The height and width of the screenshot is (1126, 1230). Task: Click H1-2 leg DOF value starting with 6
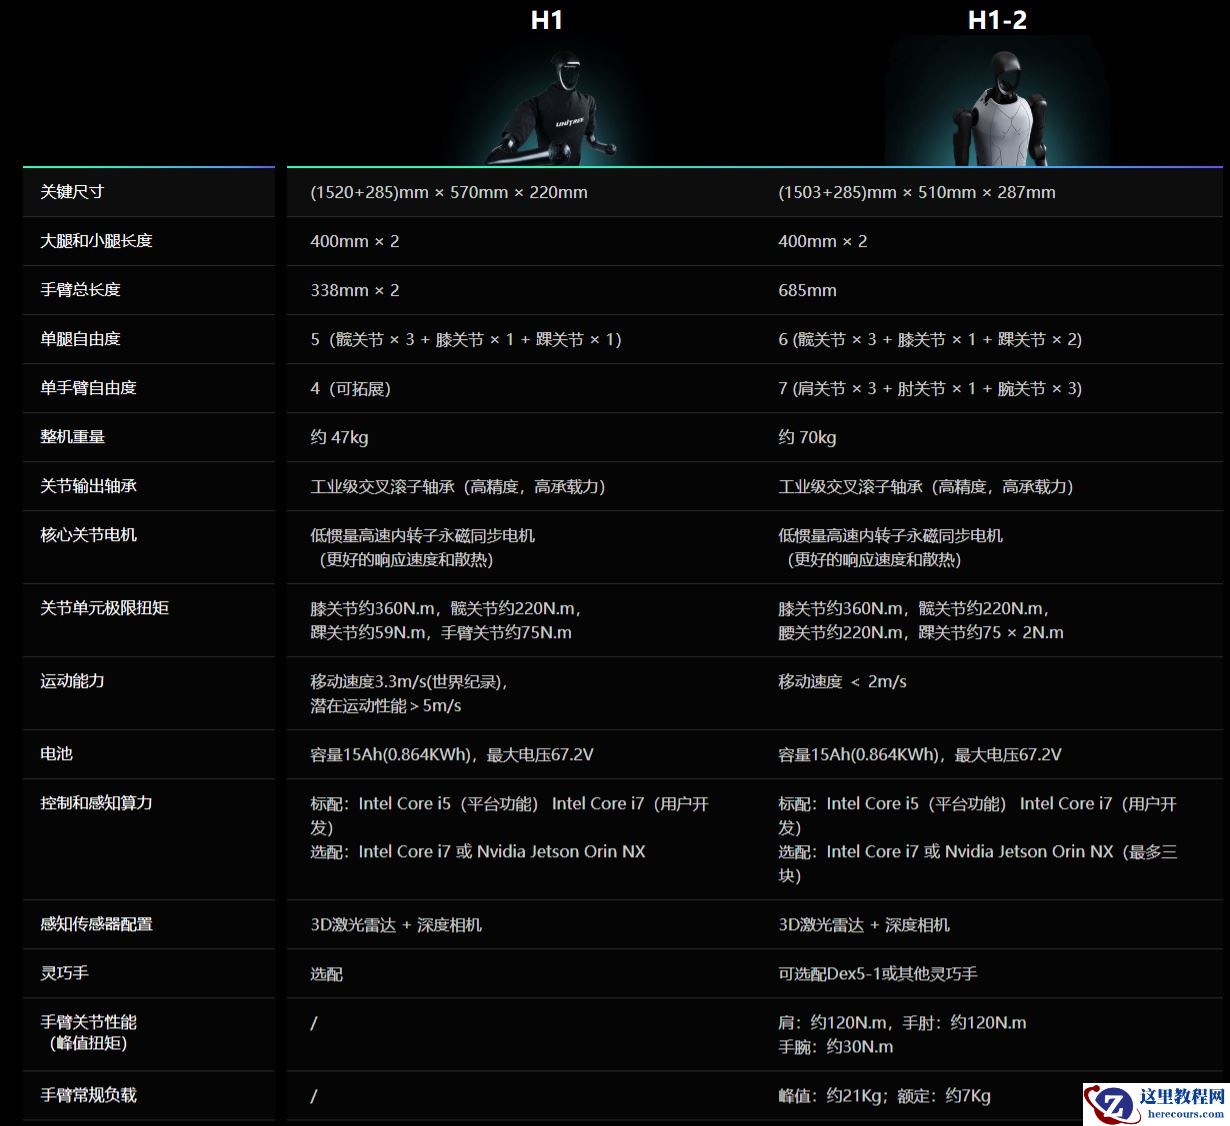click(930, 339)
